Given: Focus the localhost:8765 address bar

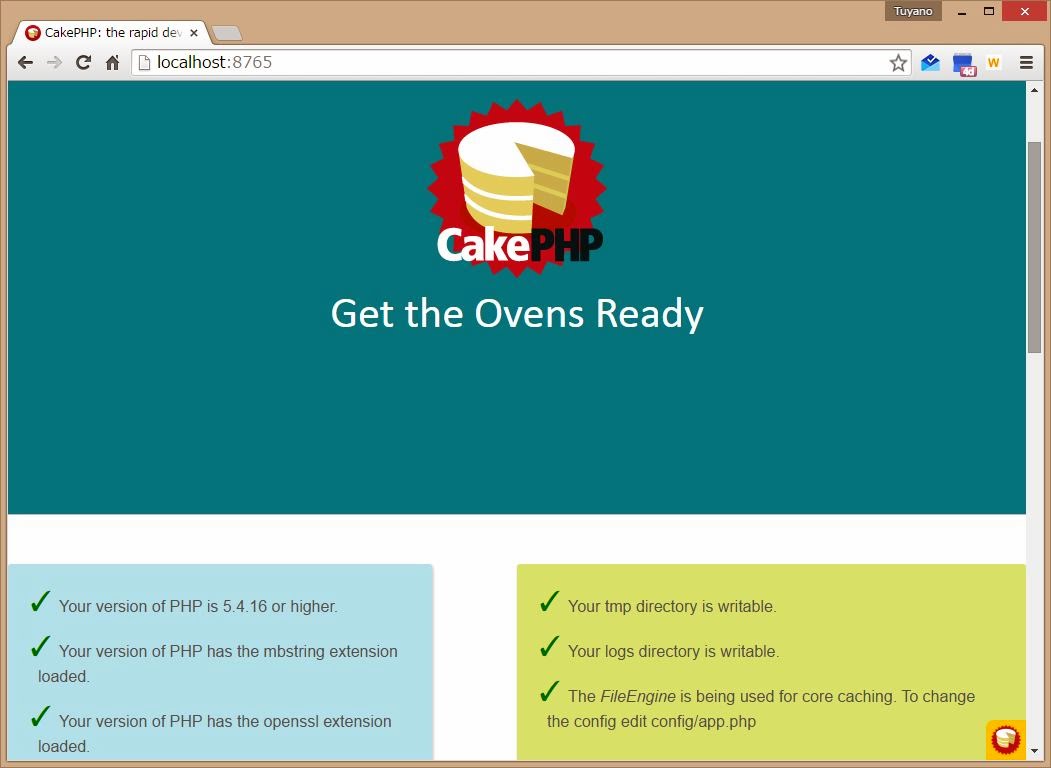Looking at the screenshot, I should tap(520, 63).
